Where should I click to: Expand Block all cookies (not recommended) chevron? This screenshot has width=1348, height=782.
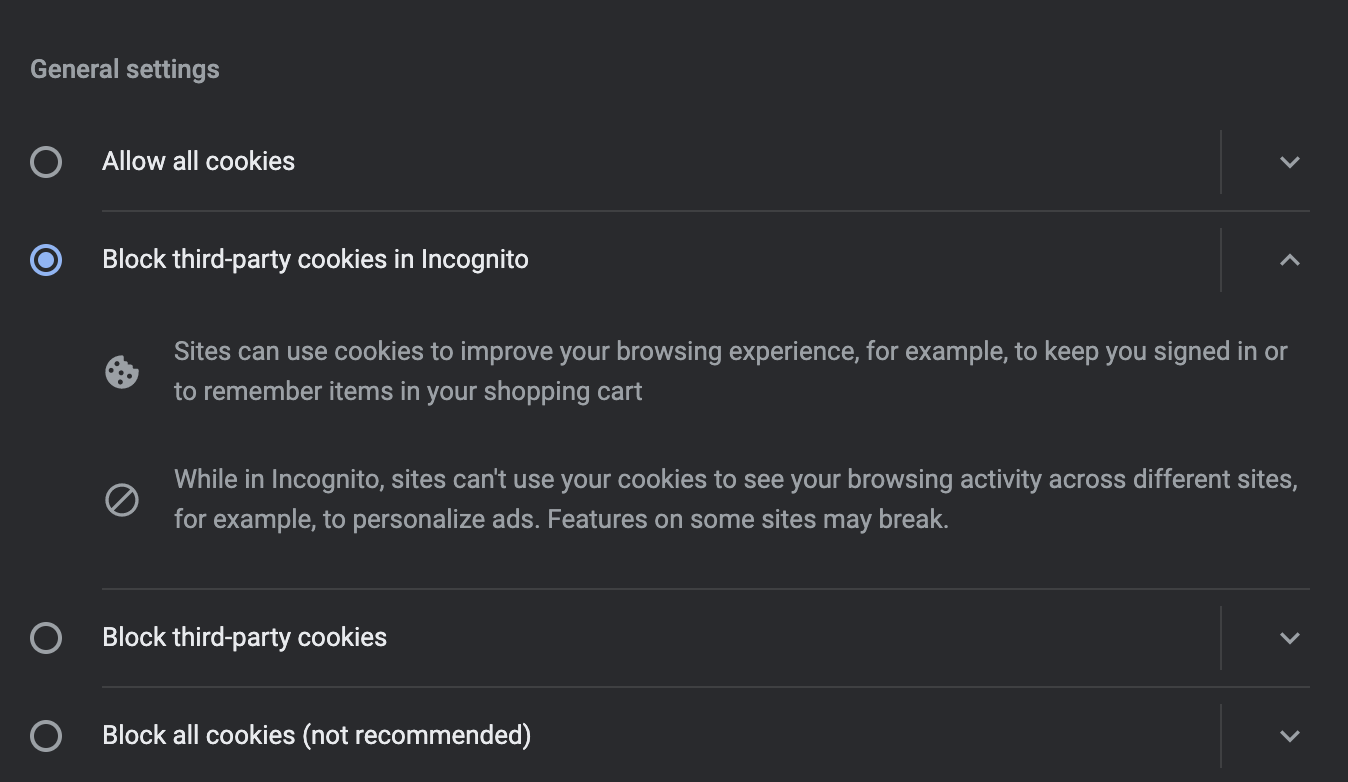pyautogui.click(x=1289, y=736)
